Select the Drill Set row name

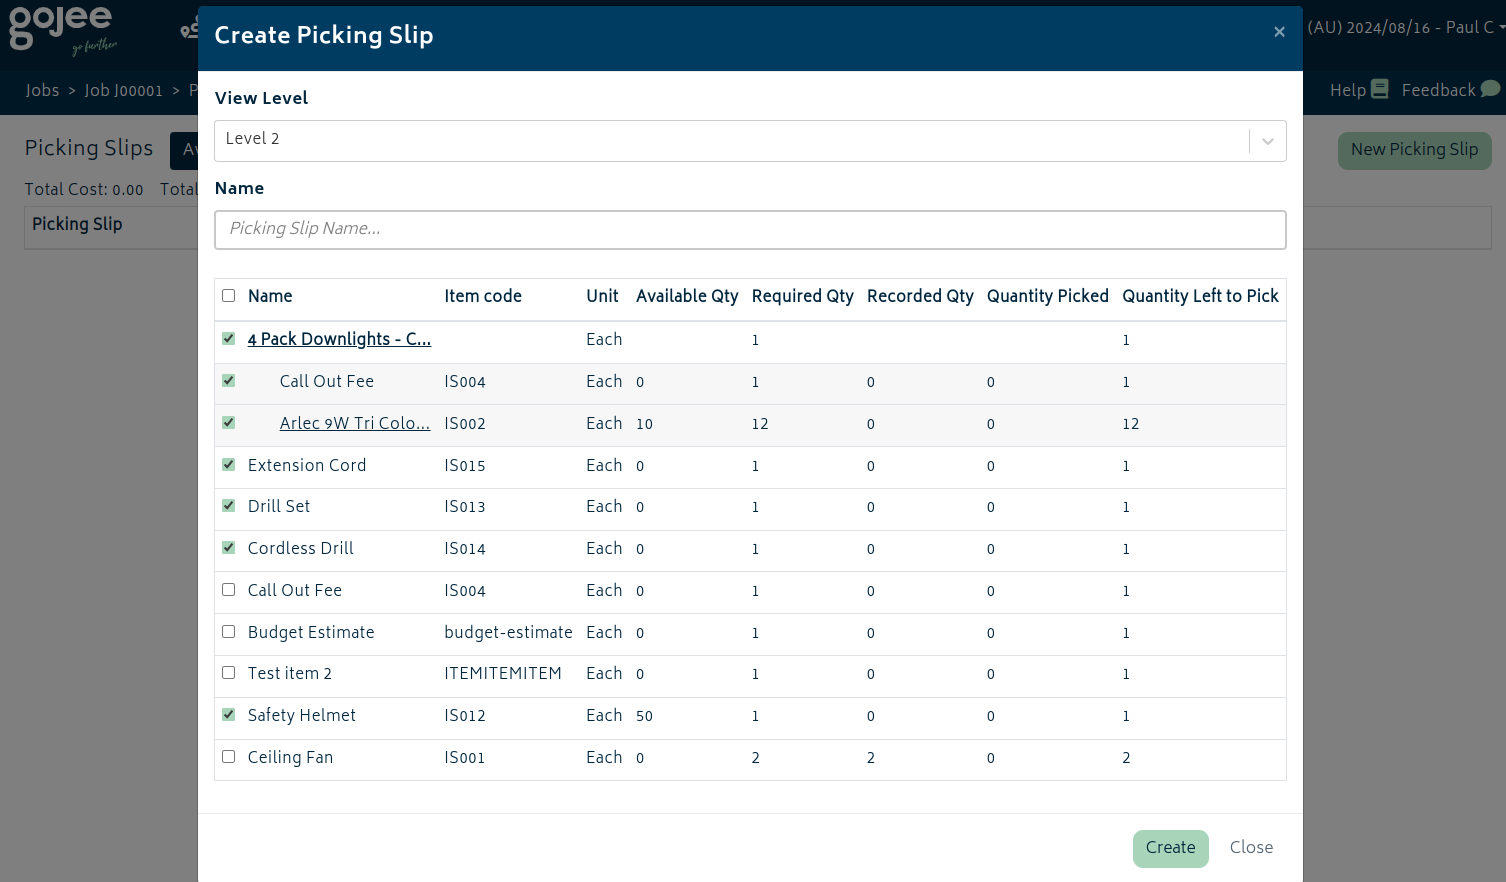[x=279, y=506]
